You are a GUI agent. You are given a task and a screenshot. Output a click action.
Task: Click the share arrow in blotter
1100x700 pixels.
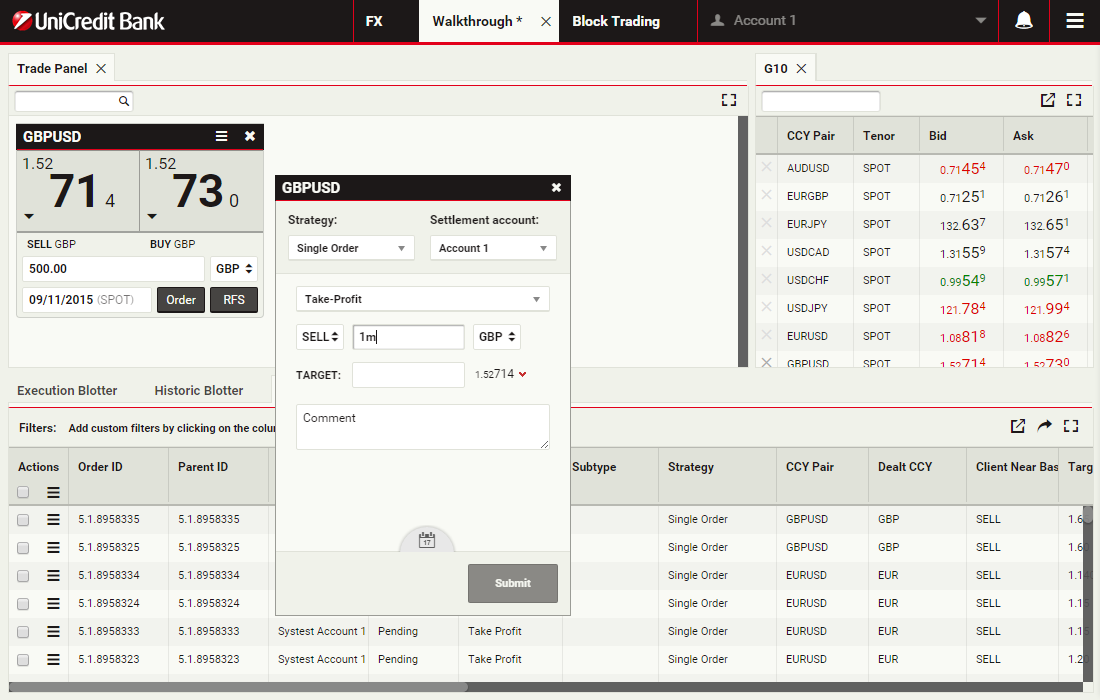[1044, 426]
